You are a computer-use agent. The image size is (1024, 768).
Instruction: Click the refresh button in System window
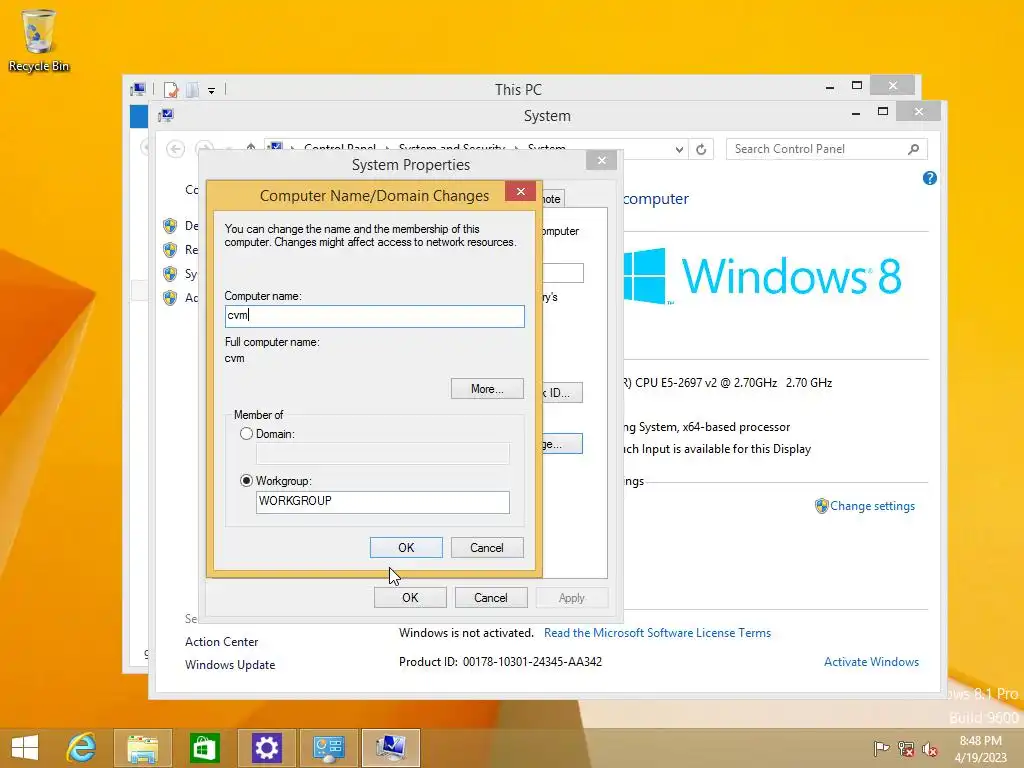click(701, 150)
